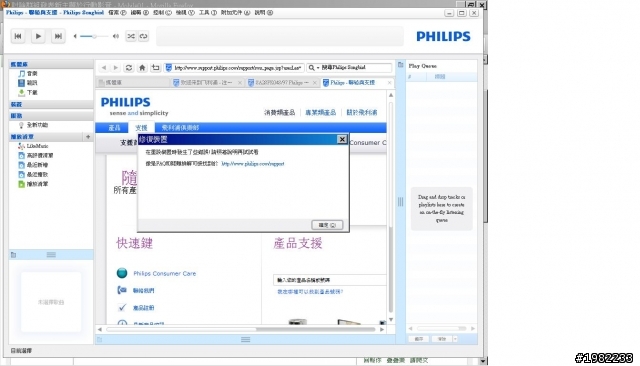
Task: Click the philips.com/support link in dialog
Action: 253,164
